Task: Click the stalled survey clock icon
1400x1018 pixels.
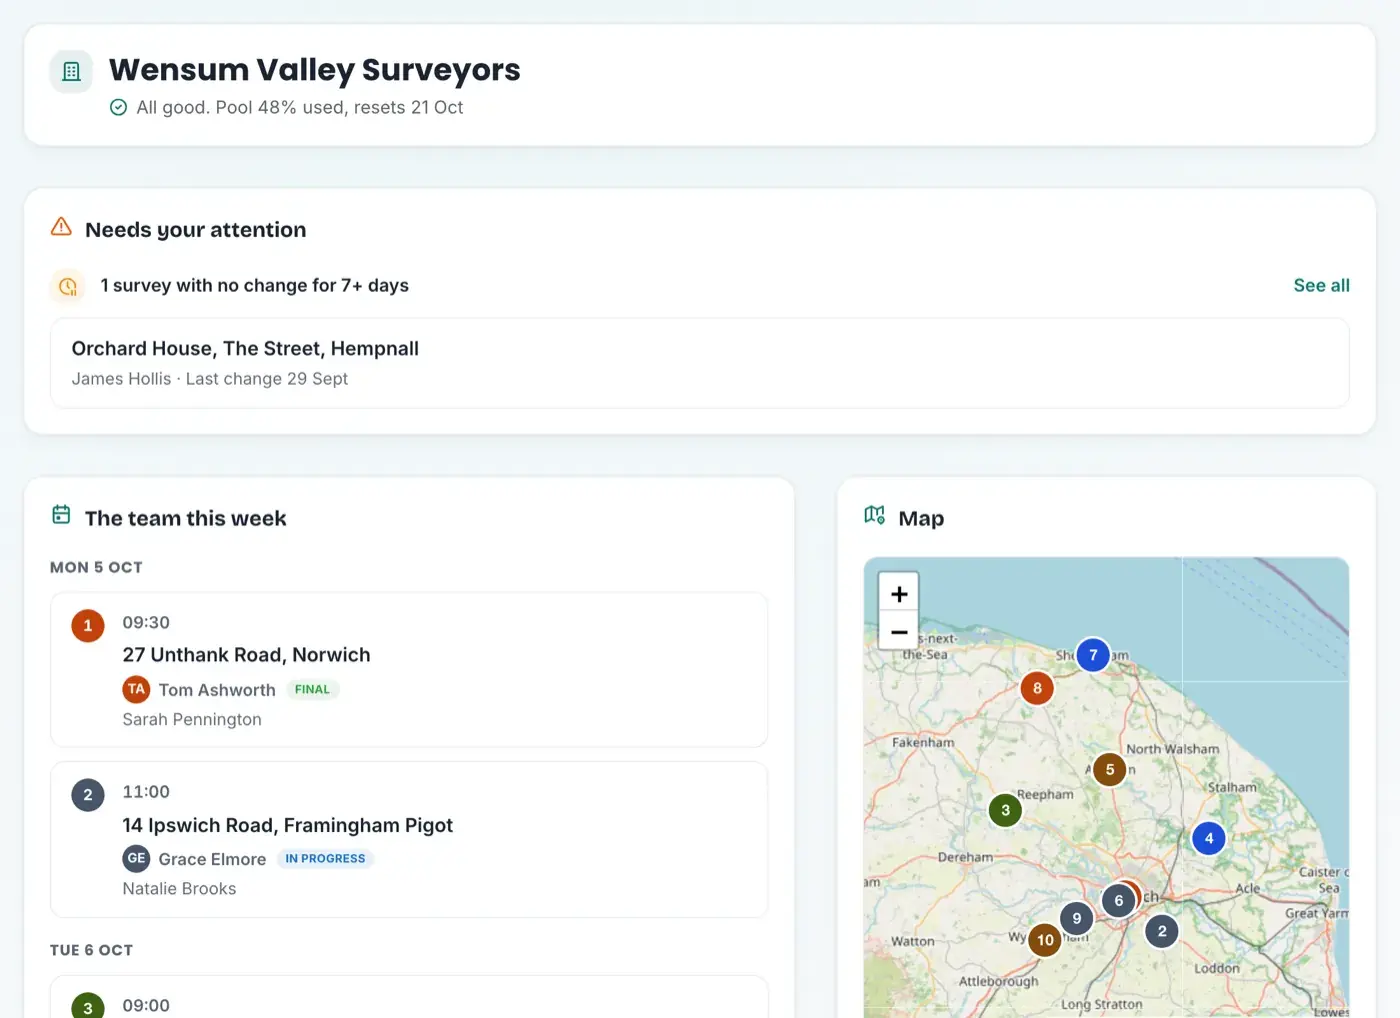Action: 68,286
